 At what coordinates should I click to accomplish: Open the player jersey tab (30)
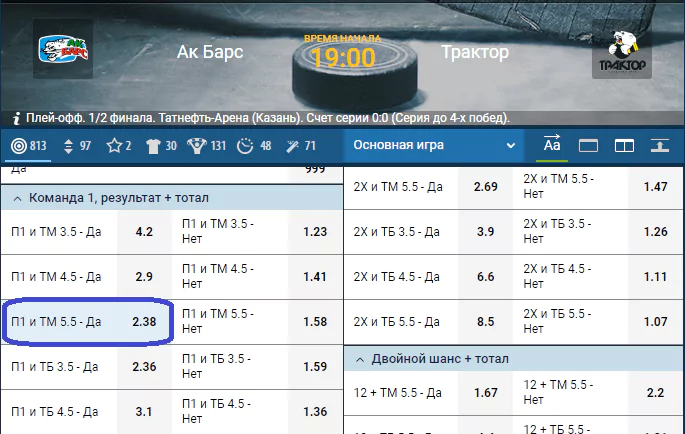[x=161, y=146]
